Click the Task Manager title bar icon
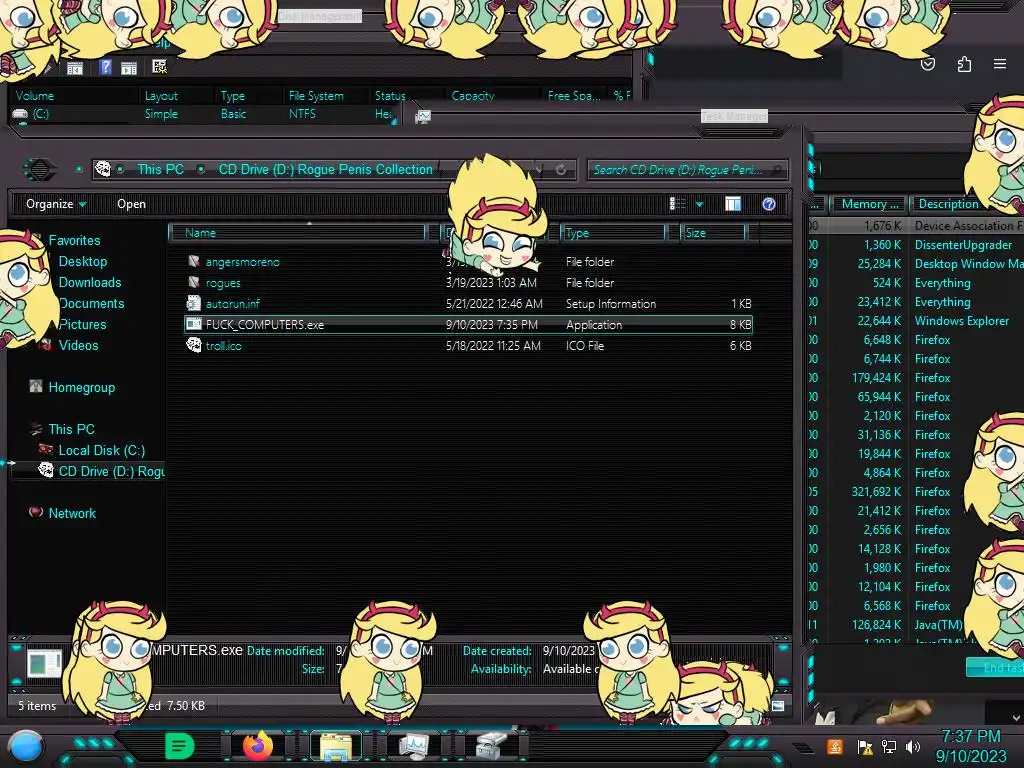The height and width of the screenshot is (768, 1024). 423,117
